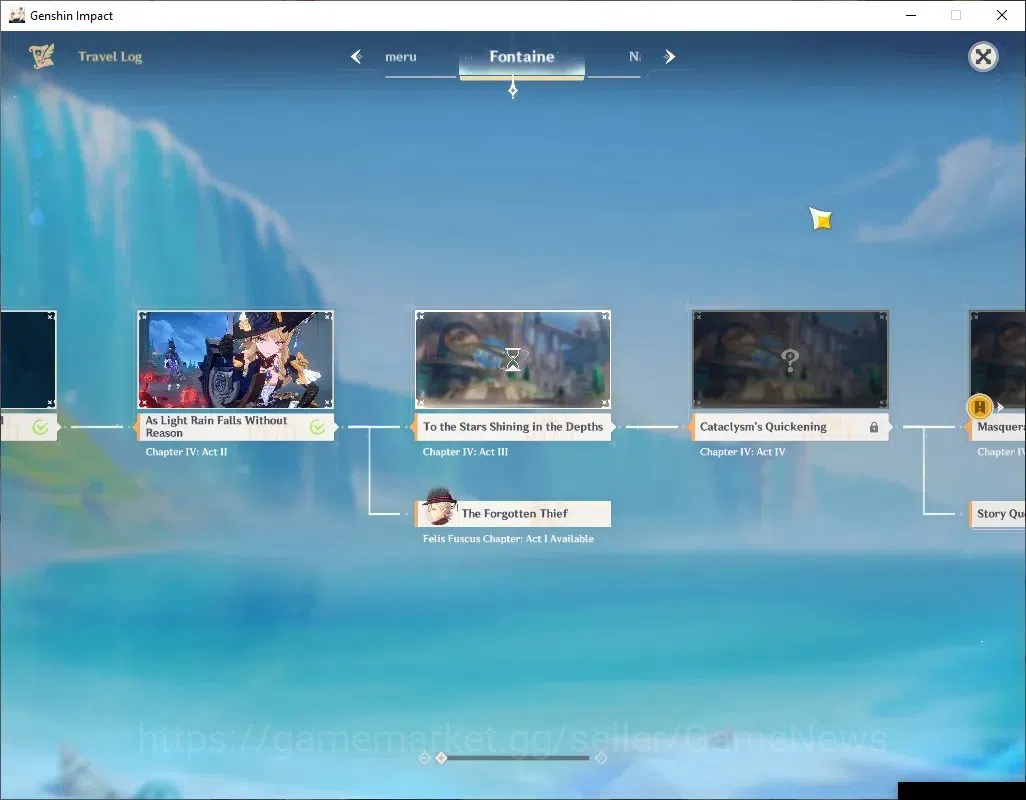This screenshot has height=800, width=1026.
Task: Close the Travel Log with round X button
Action: tap(983, 57)
